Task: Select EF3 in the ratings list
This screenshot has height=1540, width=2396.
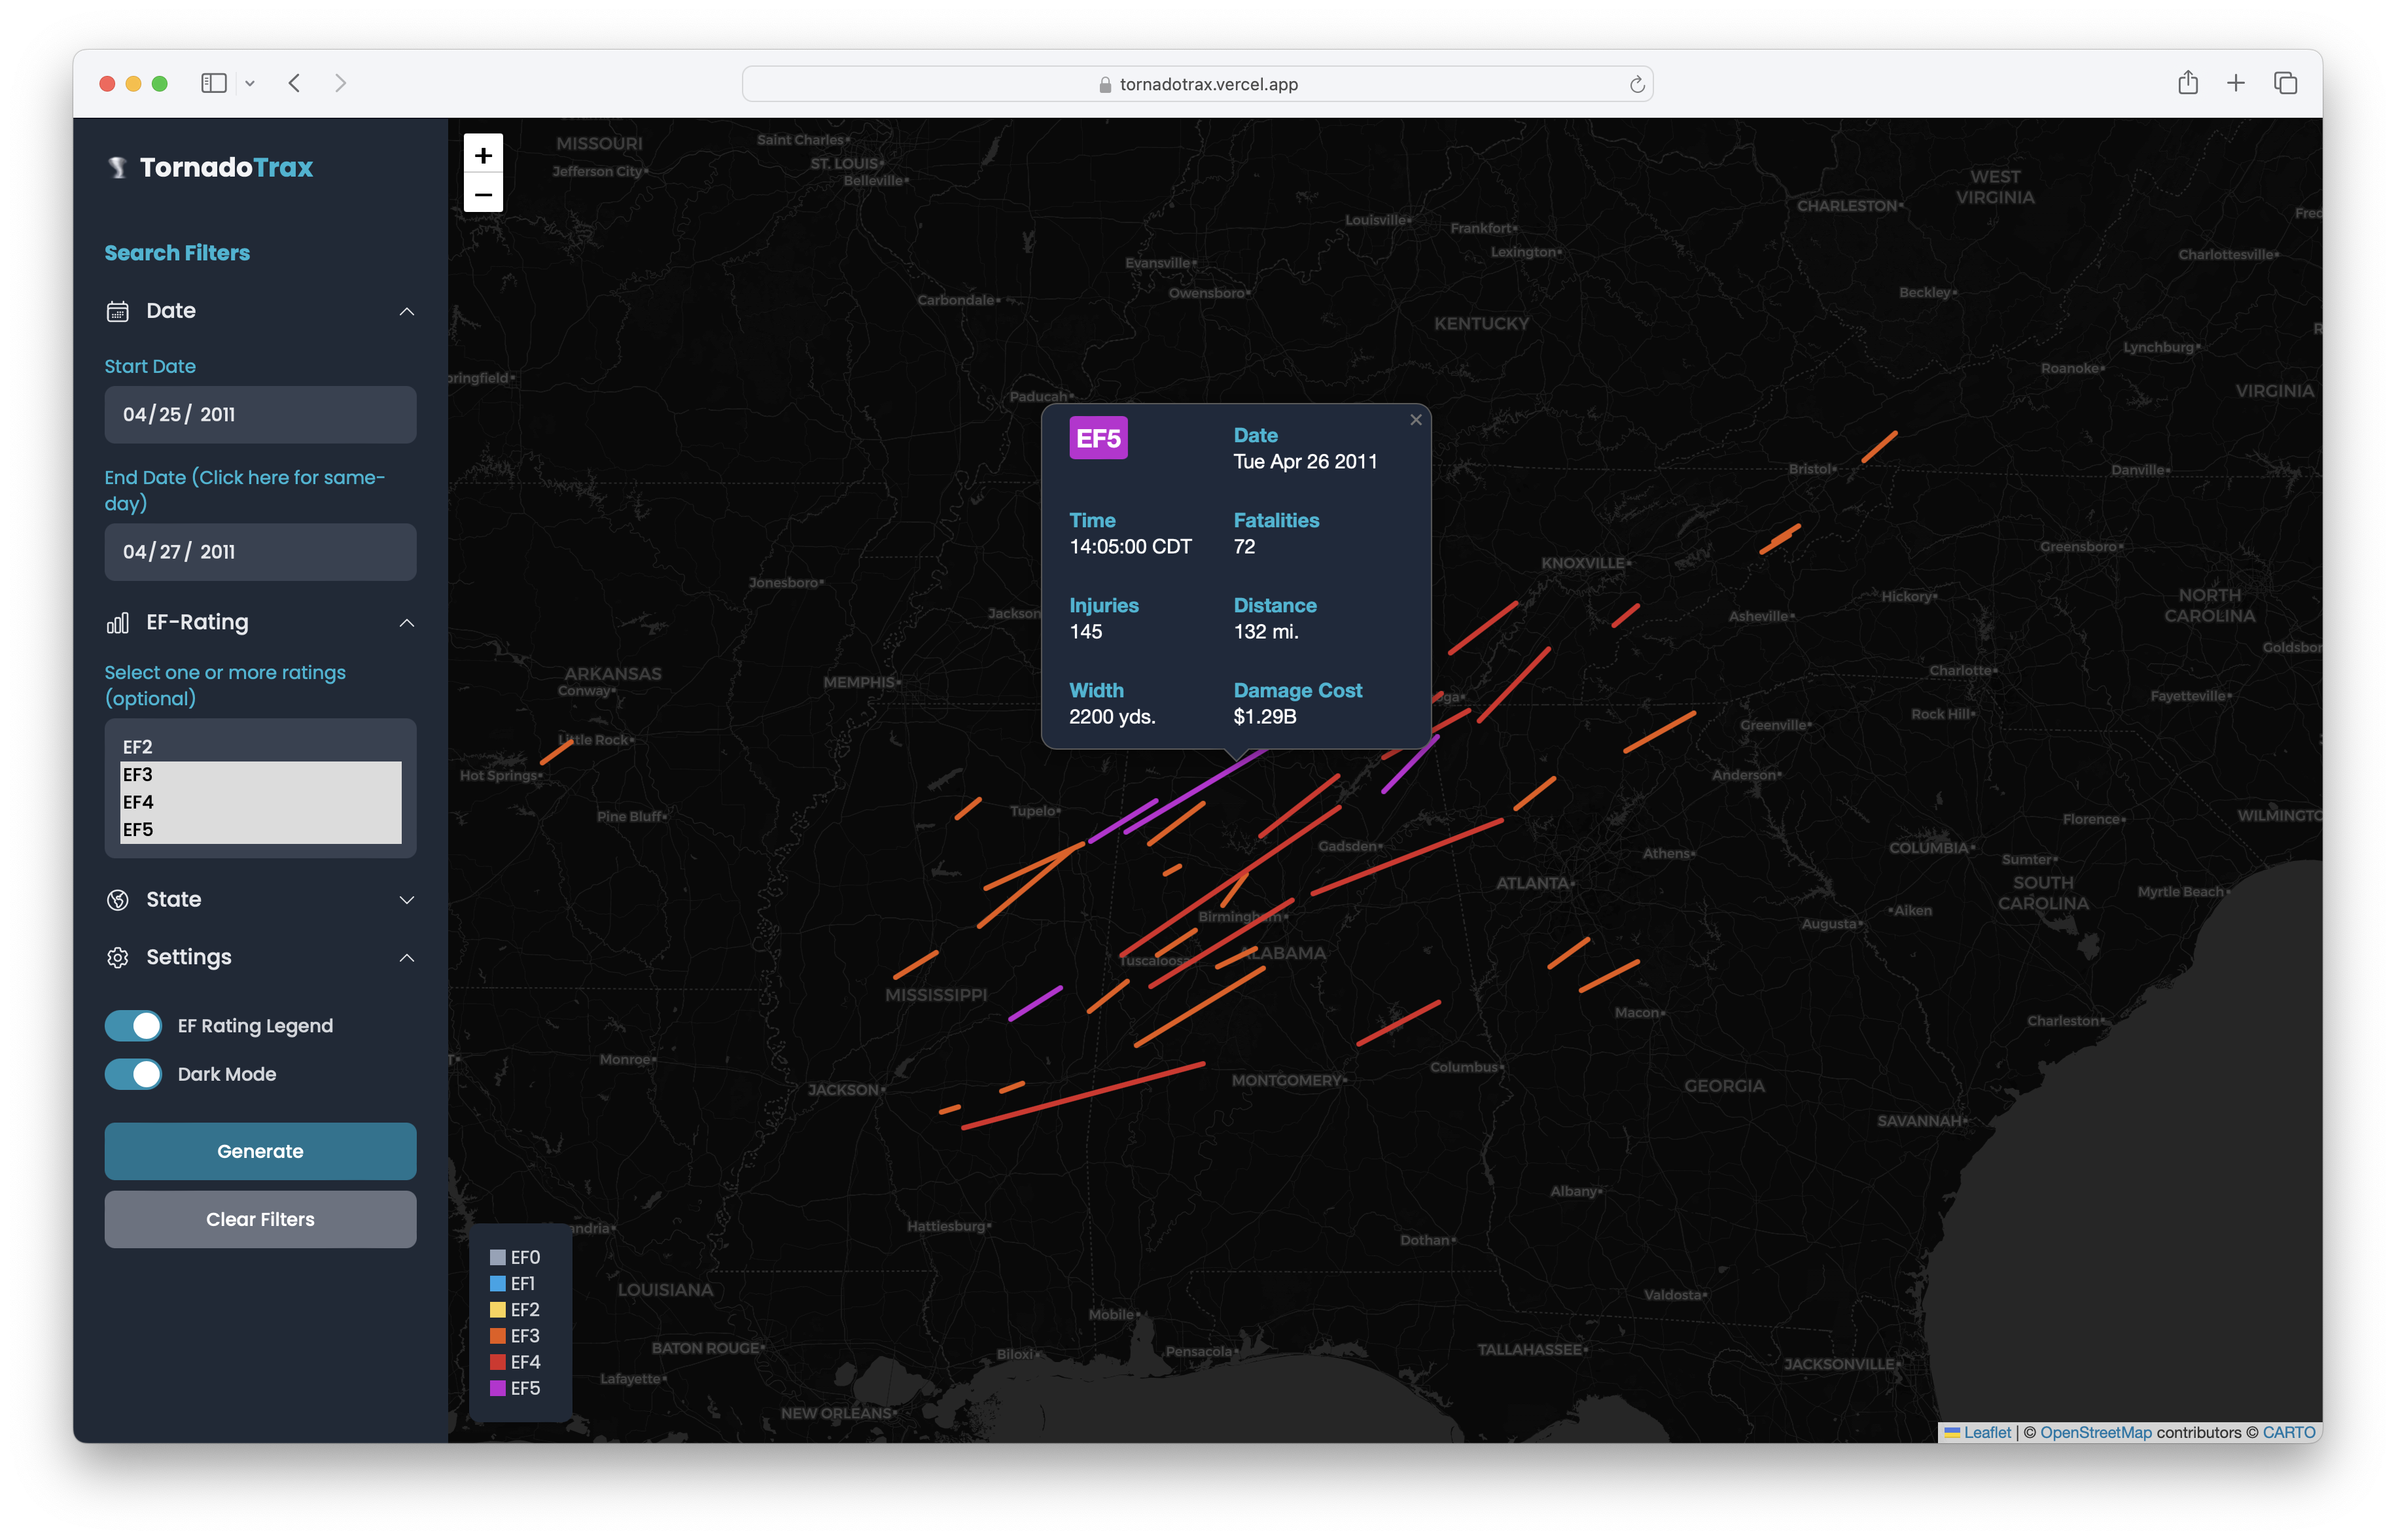Action: [x=261, y=775]
